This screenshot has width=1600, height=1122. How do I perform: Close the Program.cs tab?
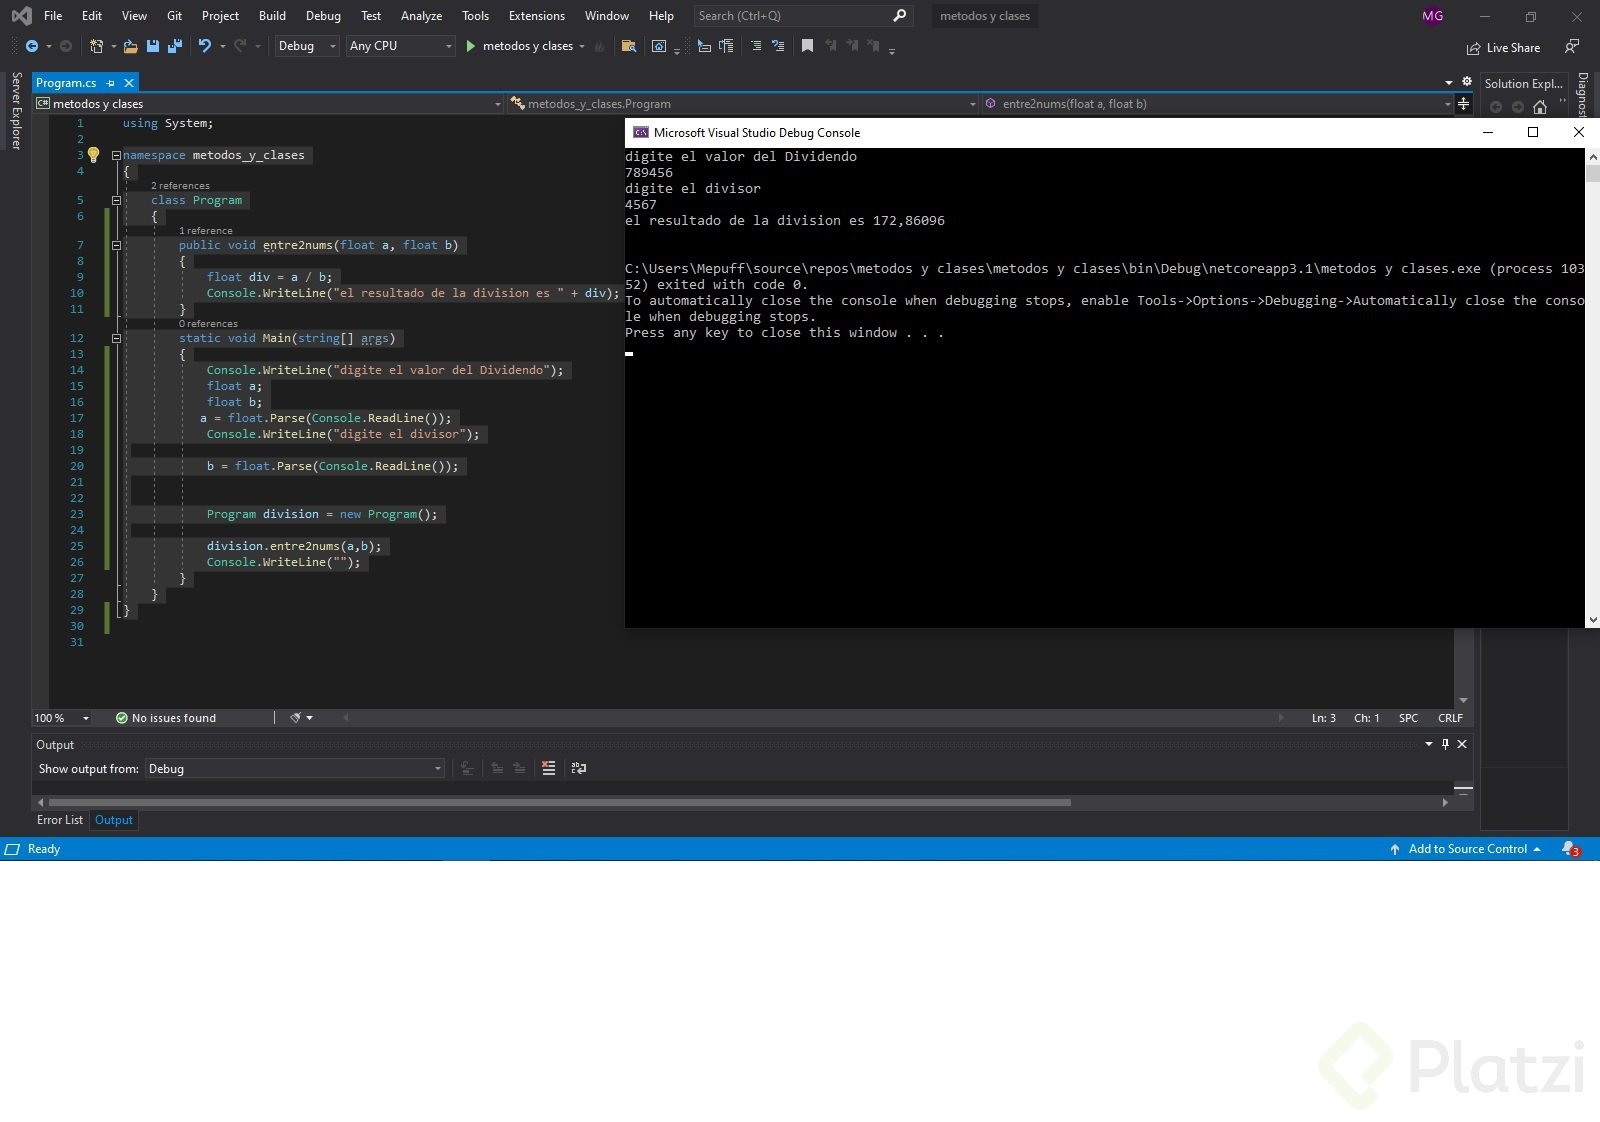[129, 83]
